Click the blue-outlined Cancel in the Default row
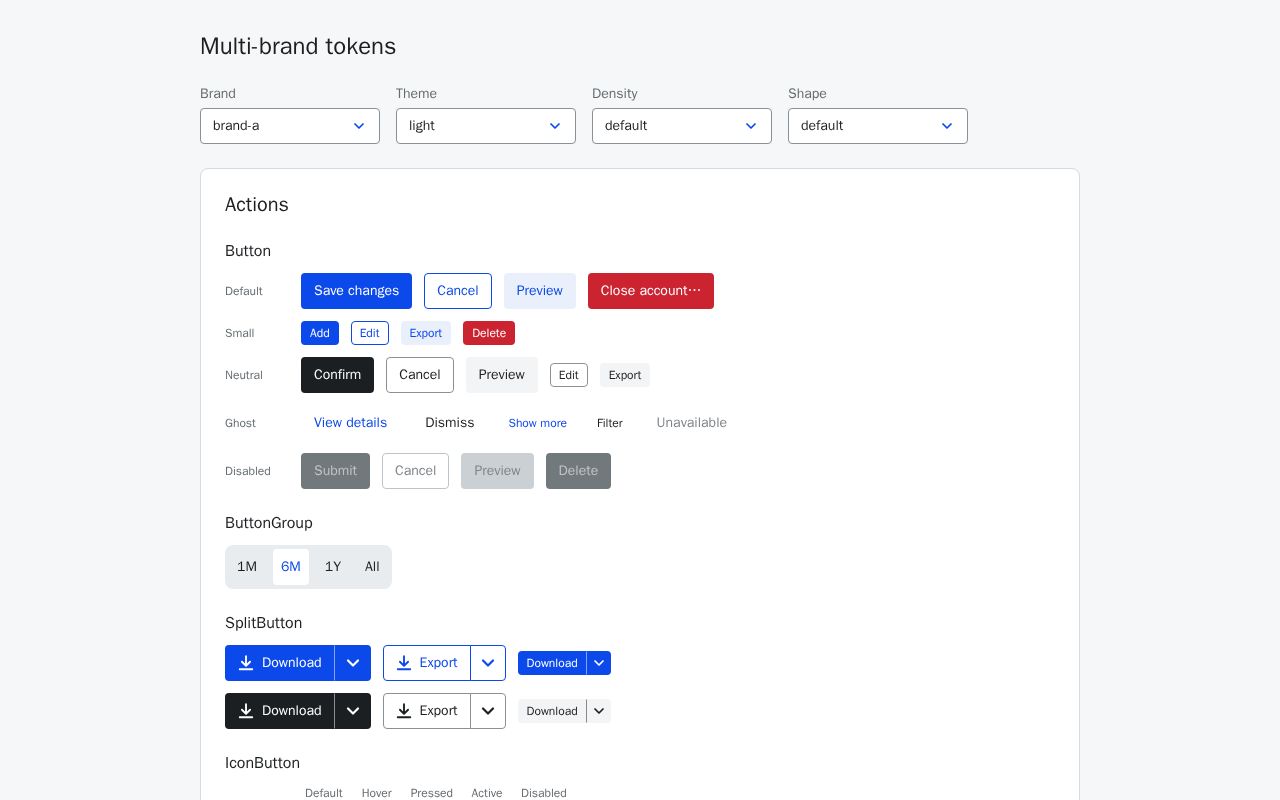This screenshot has width=1280, height=800. tap(458, 291)
